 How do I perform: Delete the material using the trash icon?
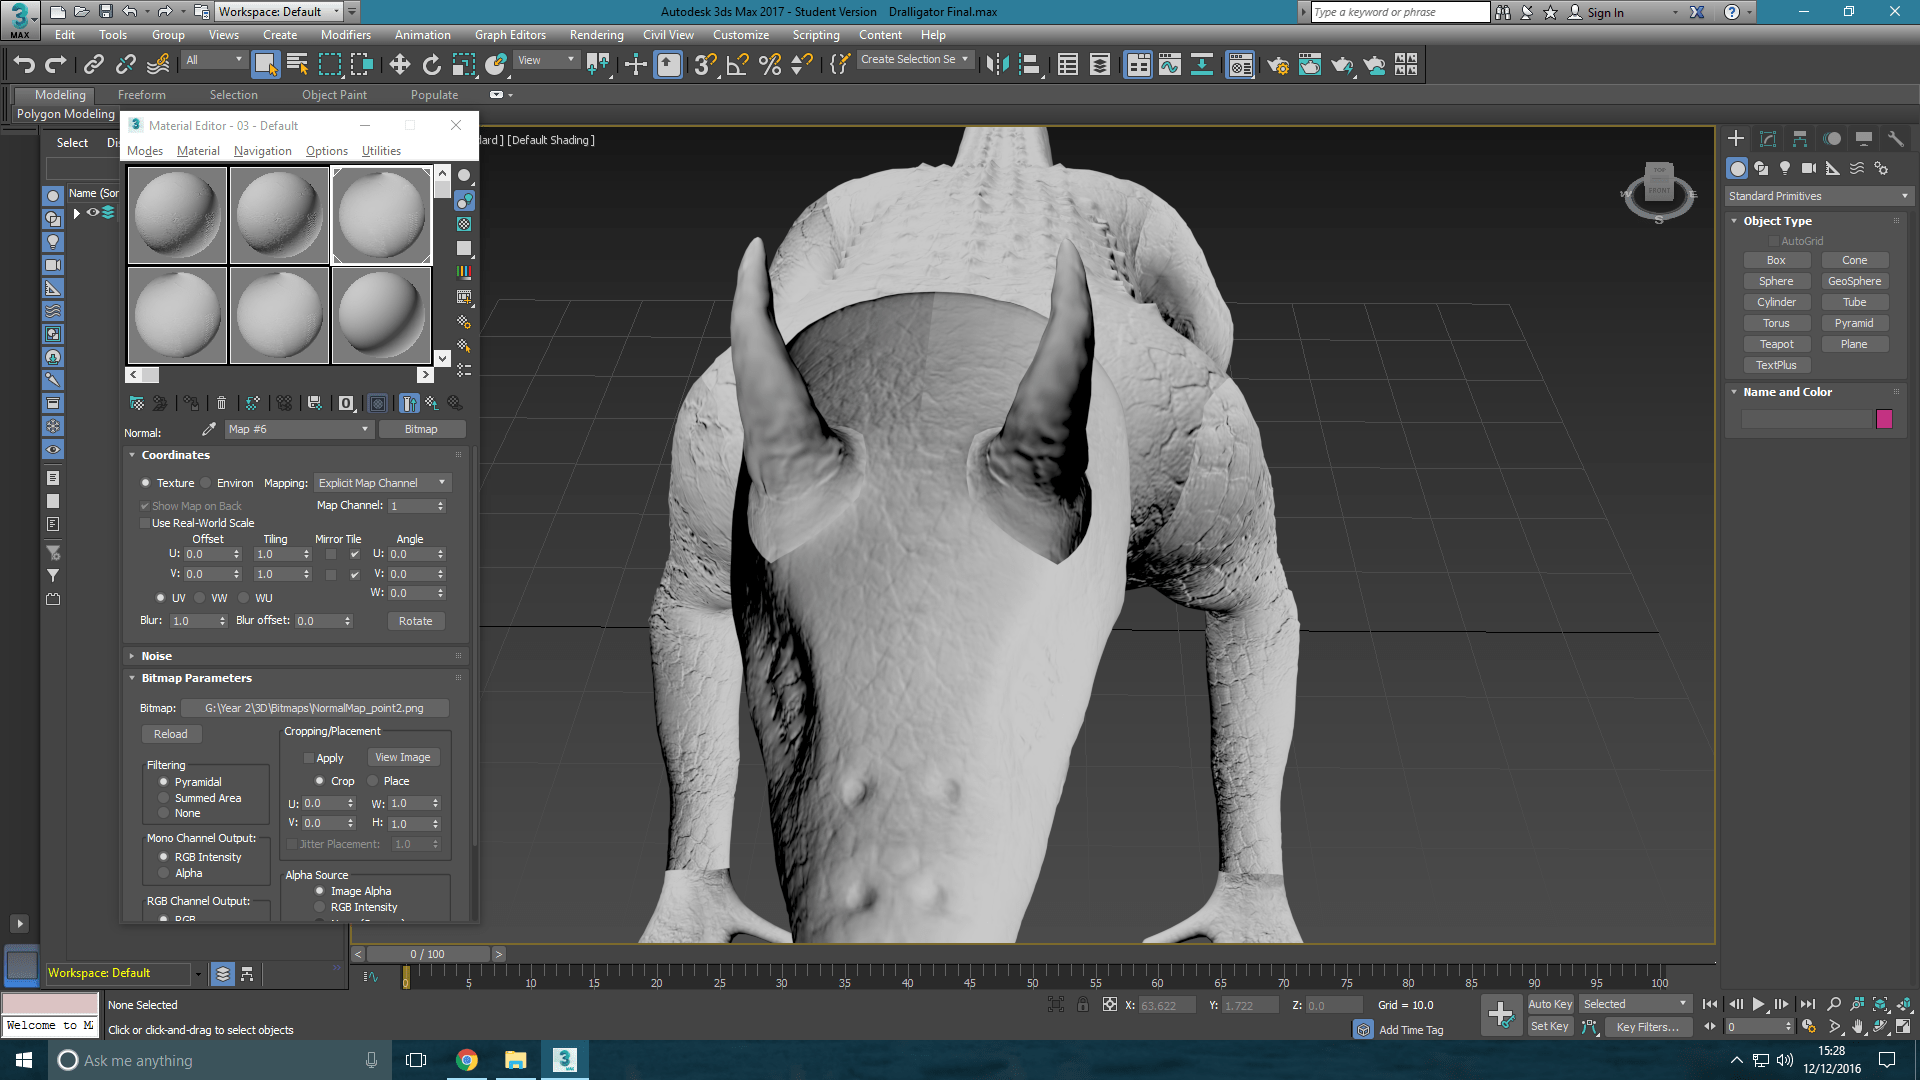(221, 403)
